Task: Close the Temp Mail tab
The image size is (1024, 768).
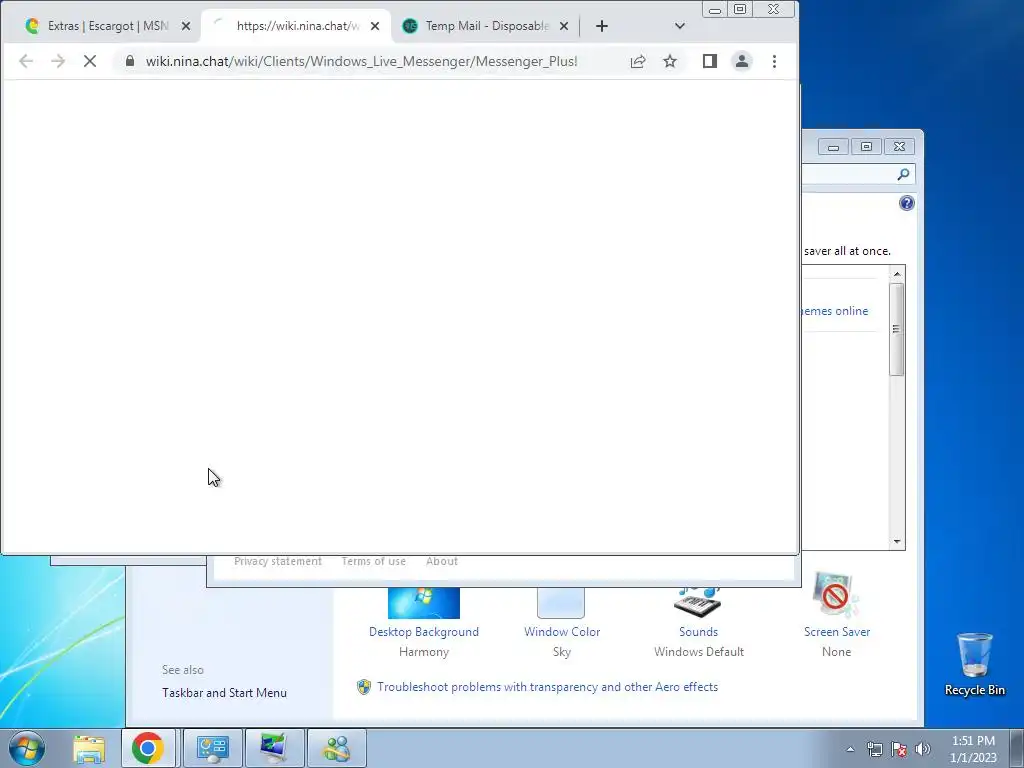Action: [x=564, y=26]
